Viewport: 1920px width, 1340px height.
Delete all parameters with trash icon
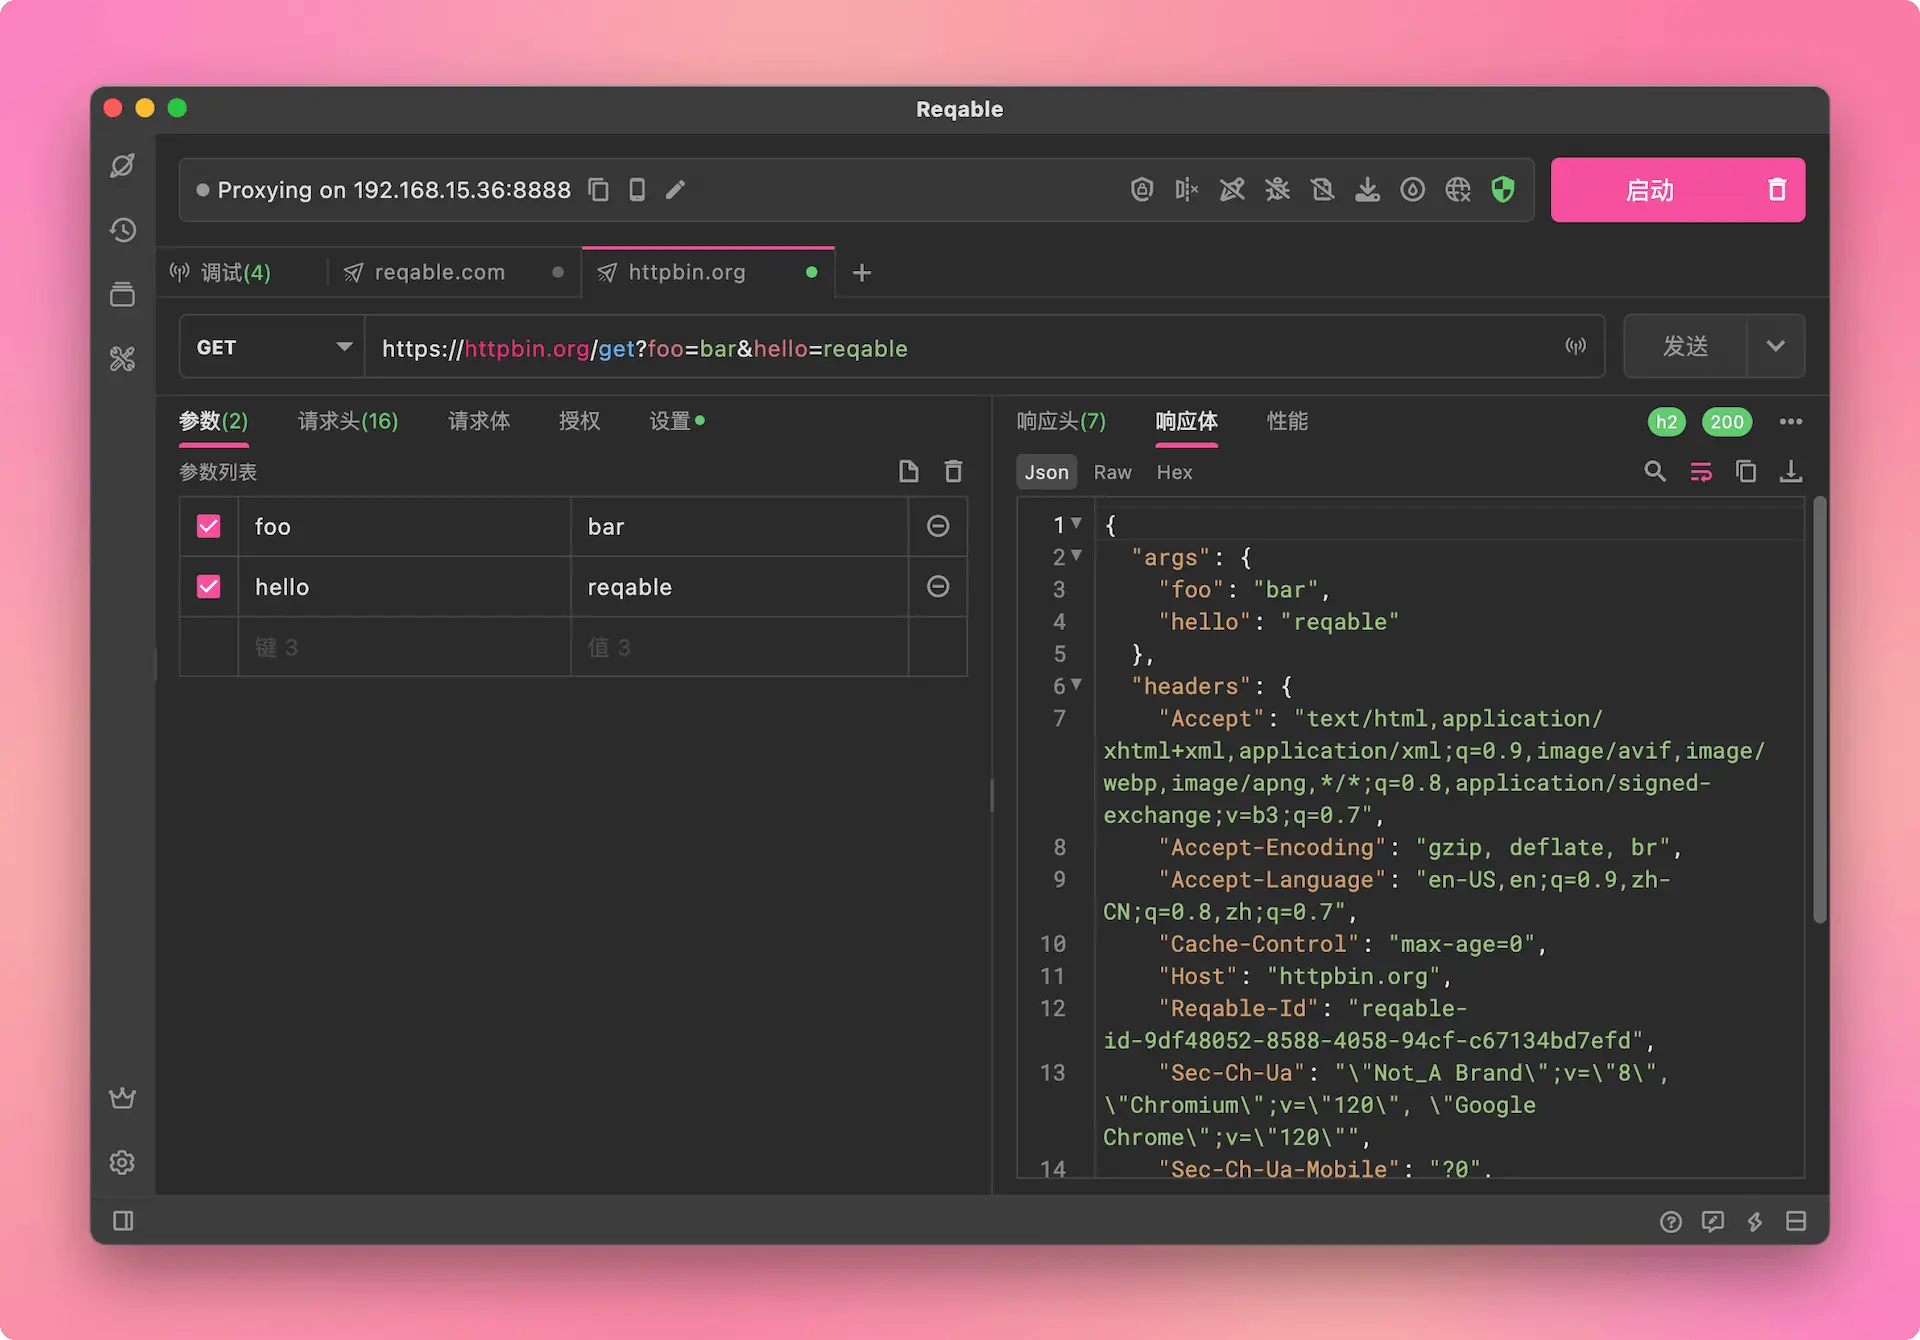953,471
